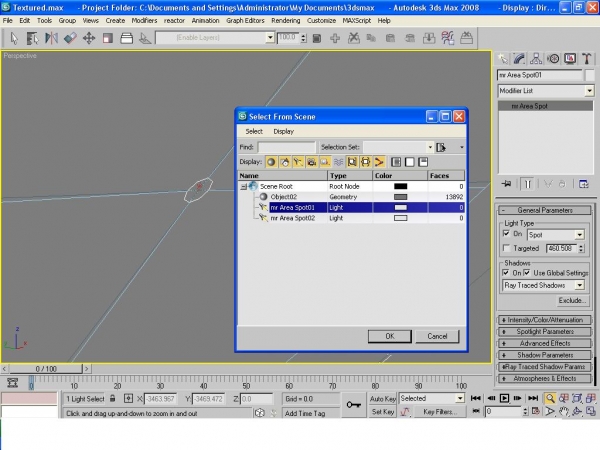
Task: Toggle Light Type On checkbox
Action: coord(506,234)
